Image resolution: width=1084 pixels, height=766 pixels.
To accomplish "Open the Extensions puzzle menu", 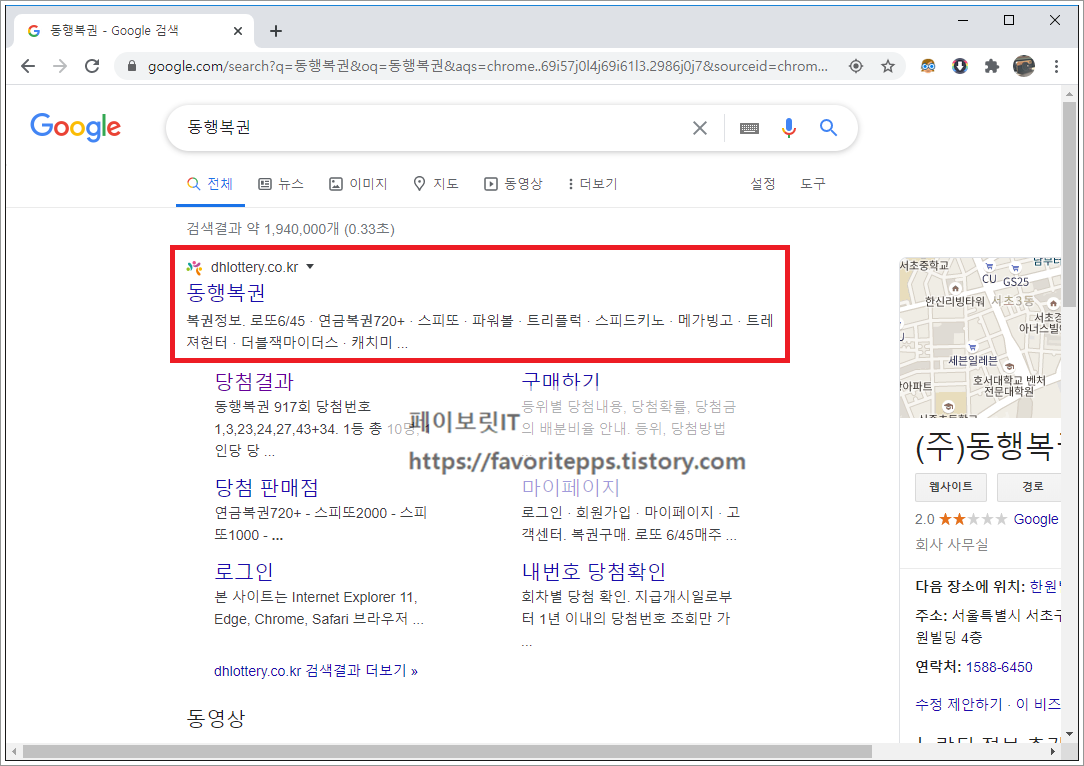I will coord(991,66).
